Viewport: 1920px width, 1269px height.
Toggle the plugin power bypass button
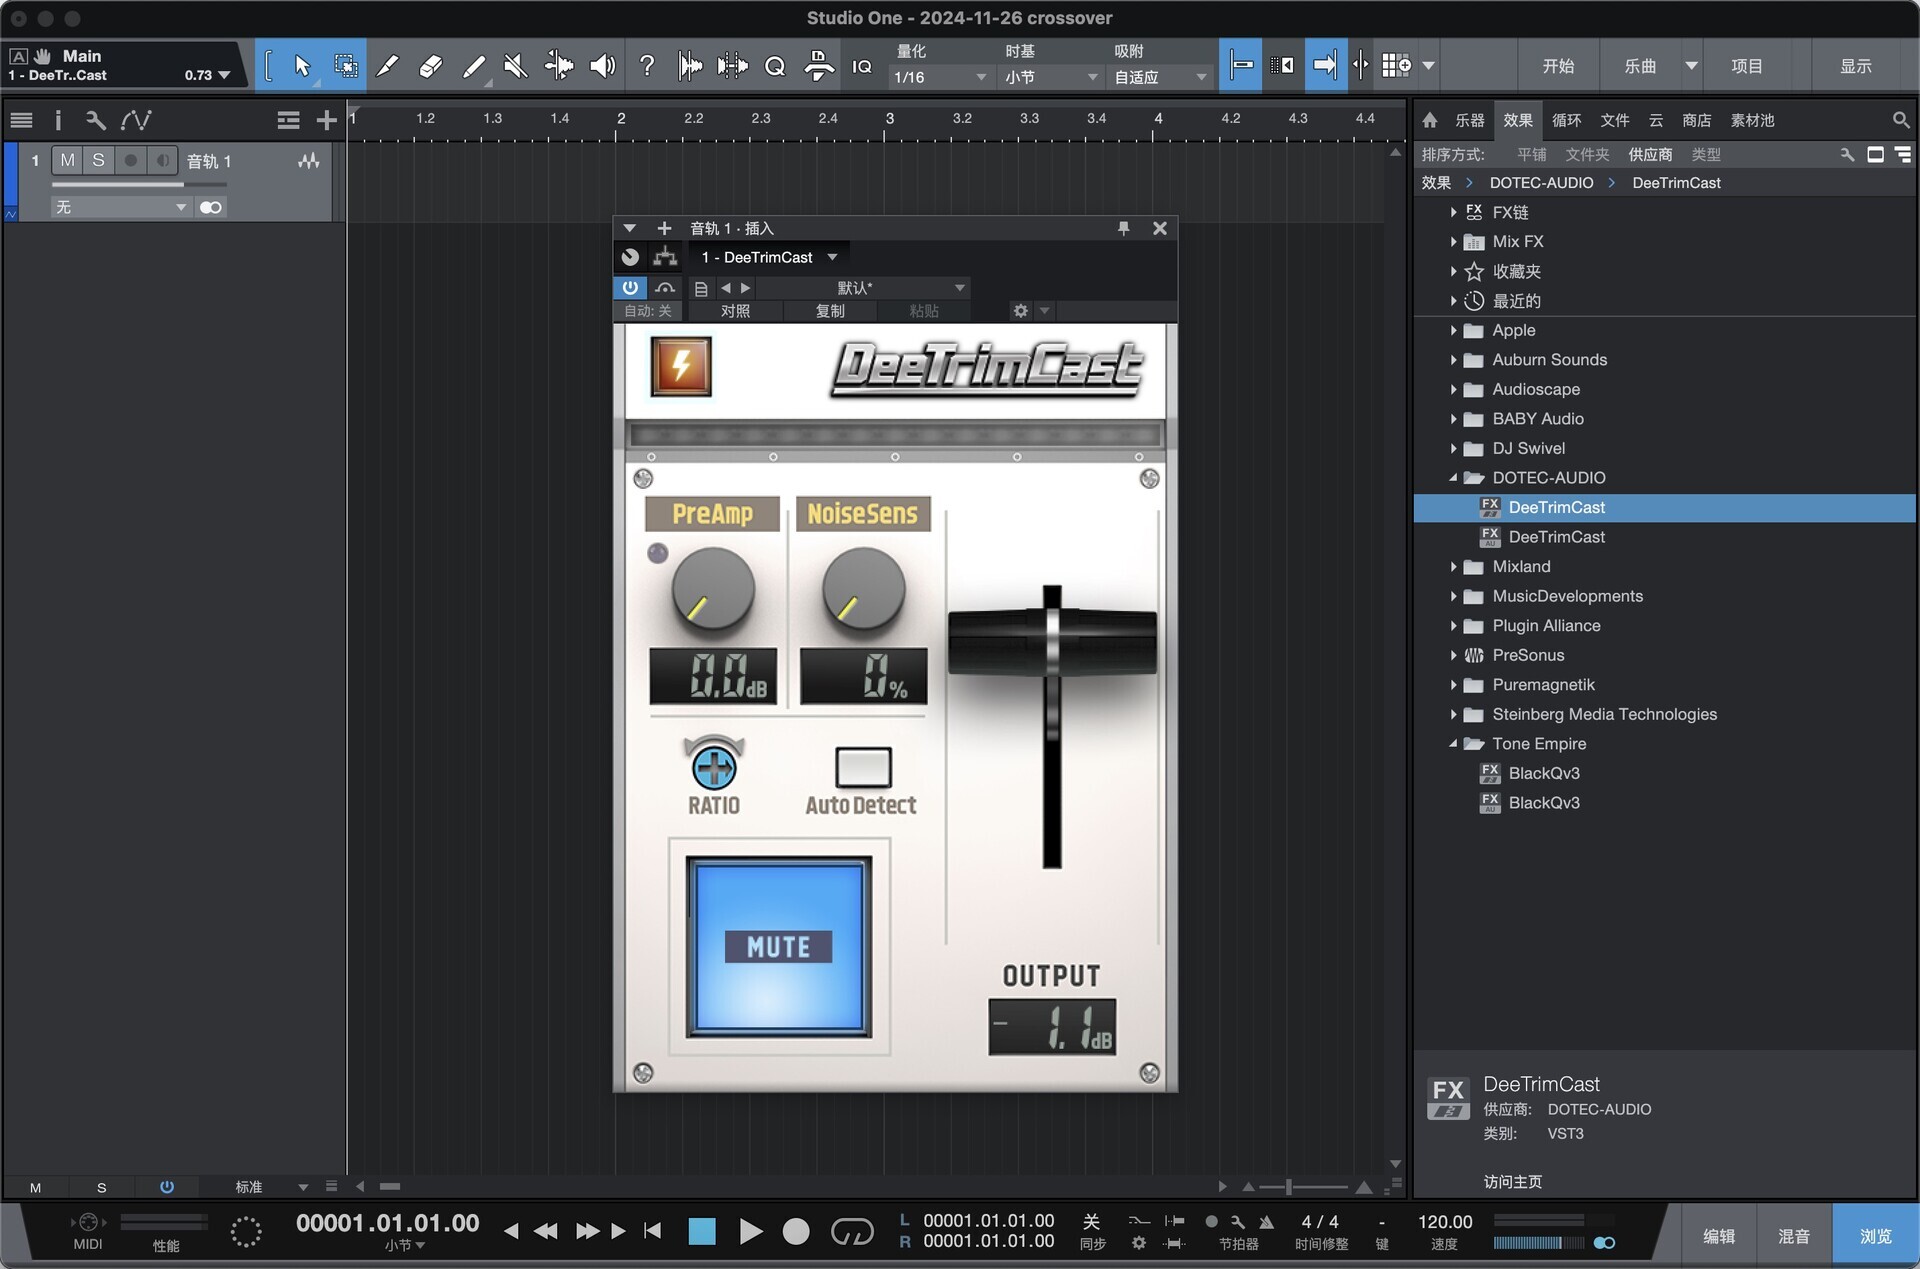coord(630,288)
